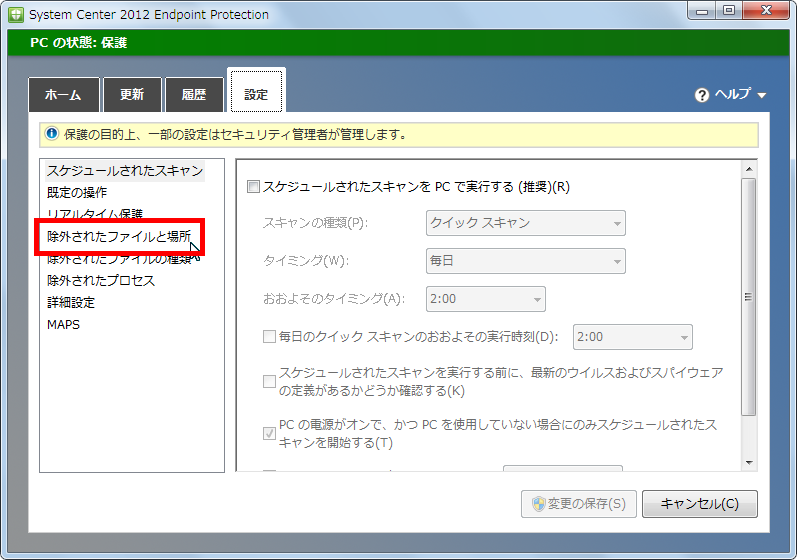Image resolution: width=797 pixels, height=560 pixels.
Task: Click the キャンセル(C) button
Action: point(699,504)
